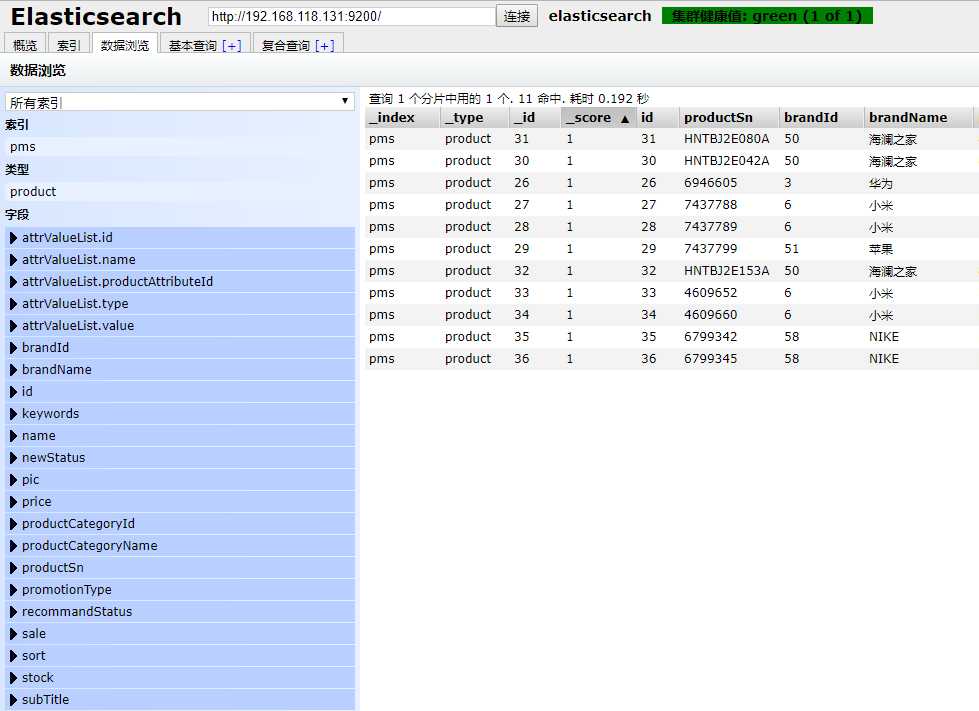Expand the productCategoryId field filter

pyautogui.click(x=180, y=524)
